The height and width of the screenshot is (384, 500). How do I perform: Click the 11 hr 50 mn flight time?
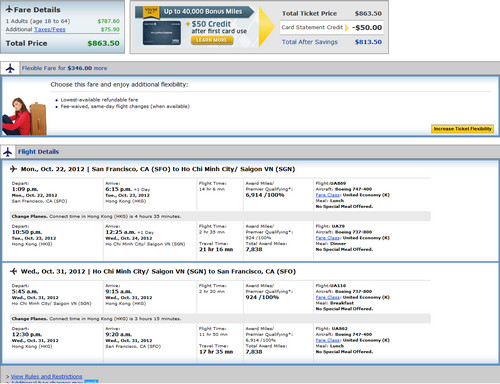click(x=213, y=334)
